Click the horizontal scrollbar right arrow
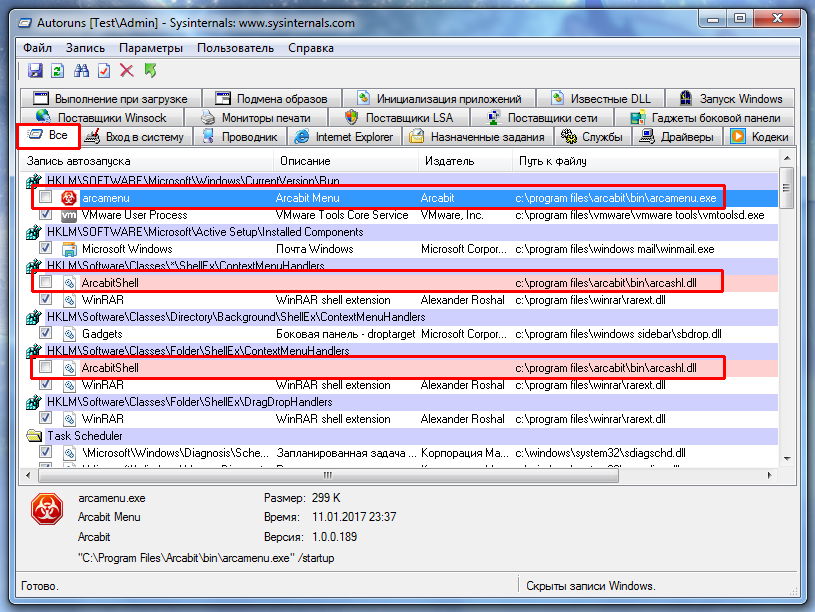This screenshot has height=612, width=815. (x=770, y=475)
